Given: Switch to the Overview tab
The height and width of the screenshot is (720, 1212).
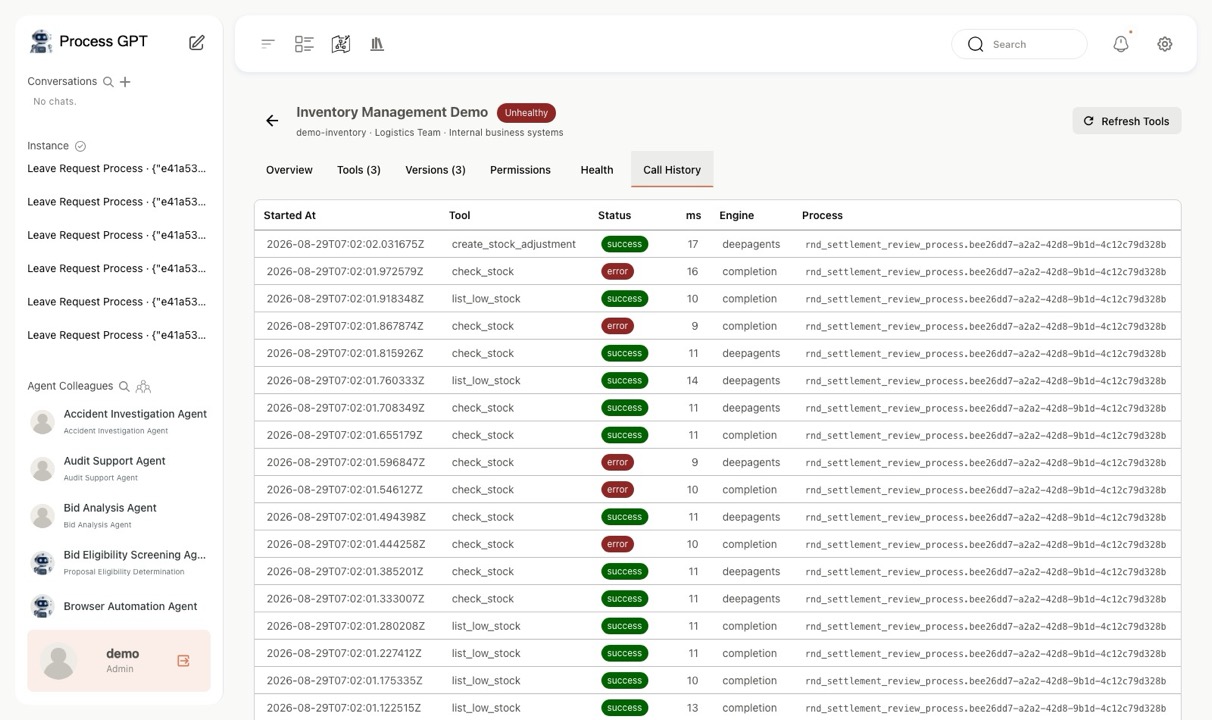Looking at the screenshot, I should tap(289, 170).
